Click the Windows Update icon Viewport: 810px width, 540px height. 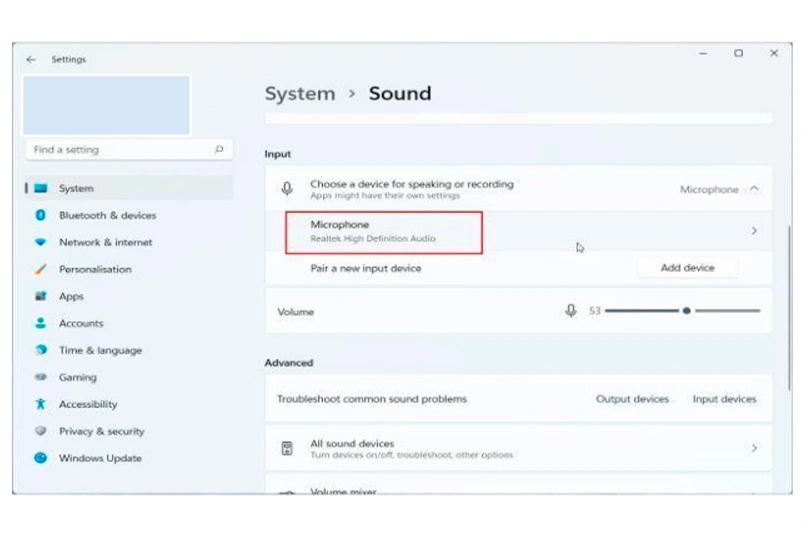[40, 457]
